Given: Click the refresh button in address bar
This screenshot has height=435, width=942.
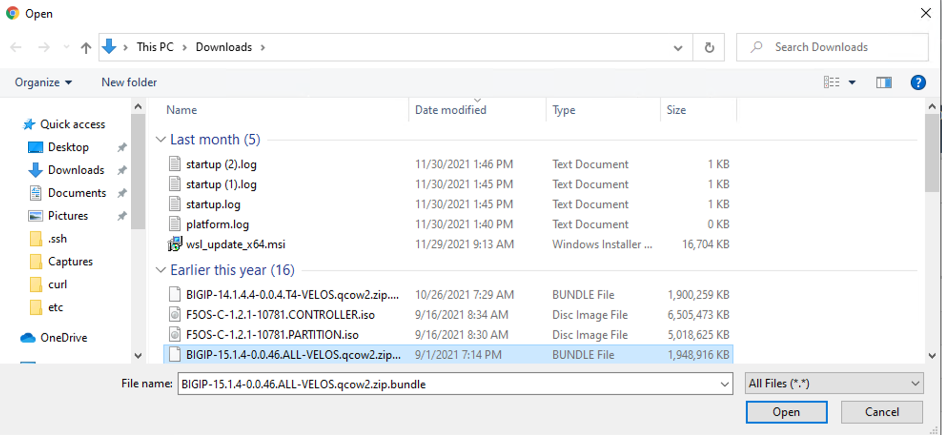Looking at the screenshot, I should click(x=709, y=47).
